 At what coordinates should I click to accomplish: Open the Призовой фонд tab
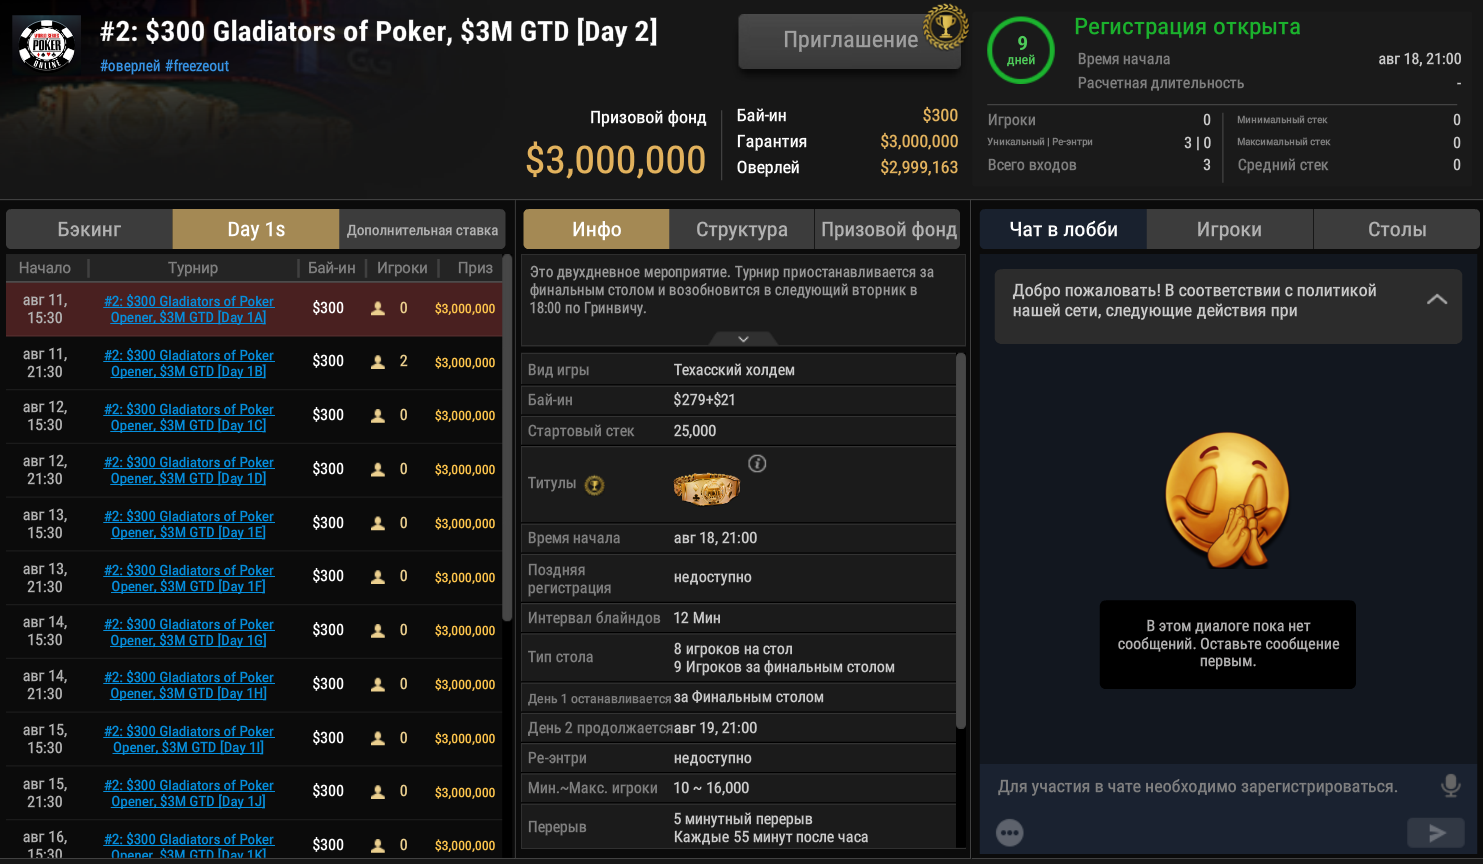[888, 229]
